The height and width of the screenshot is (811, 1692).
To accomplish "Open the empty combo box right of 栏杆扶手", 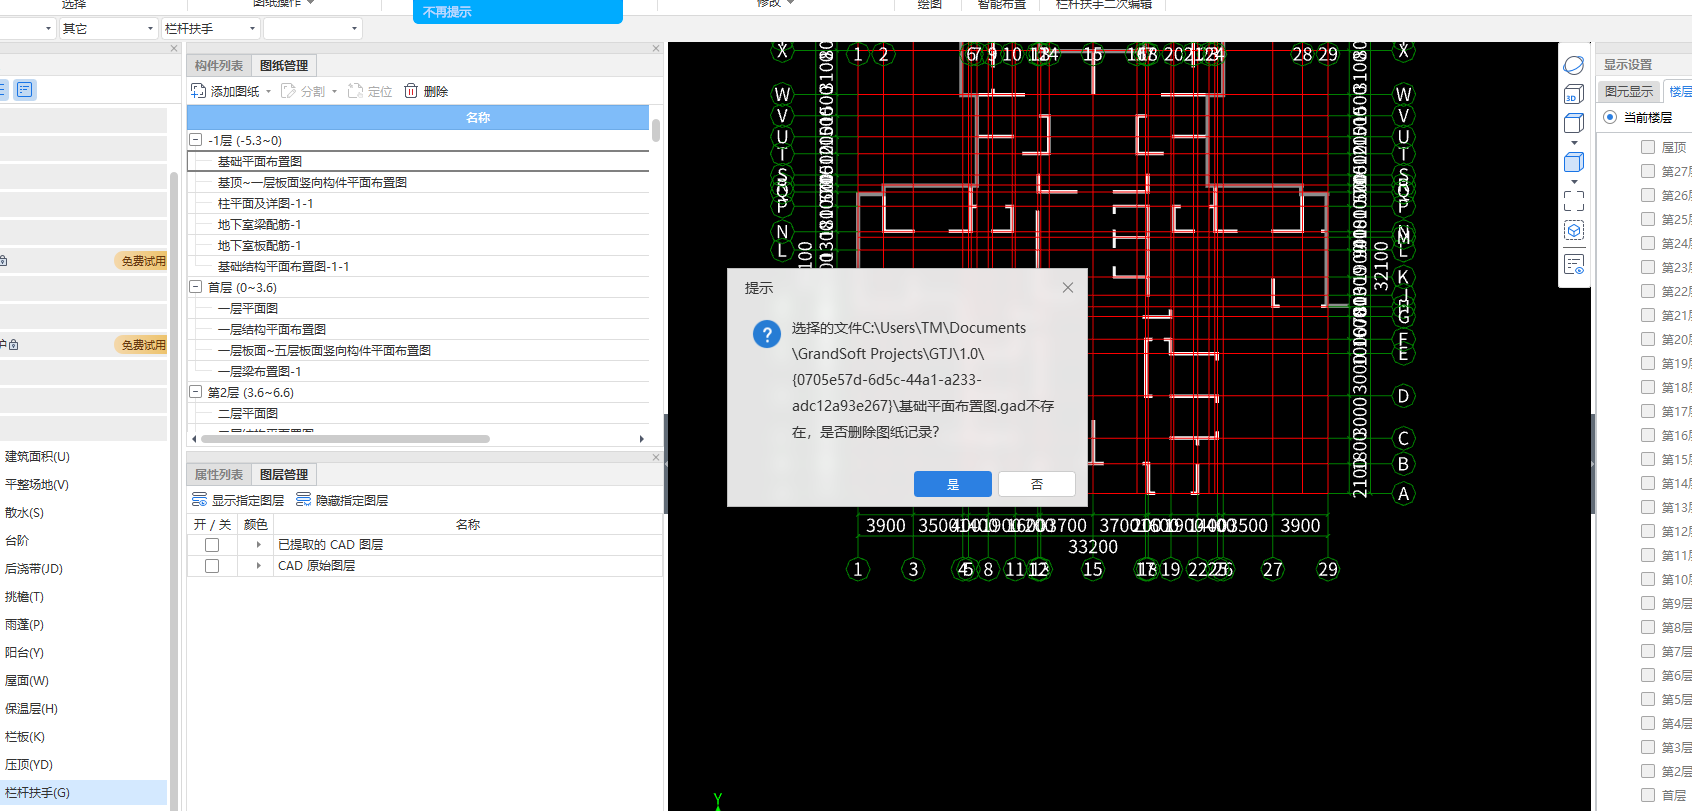I will click(x=312, y=28).
